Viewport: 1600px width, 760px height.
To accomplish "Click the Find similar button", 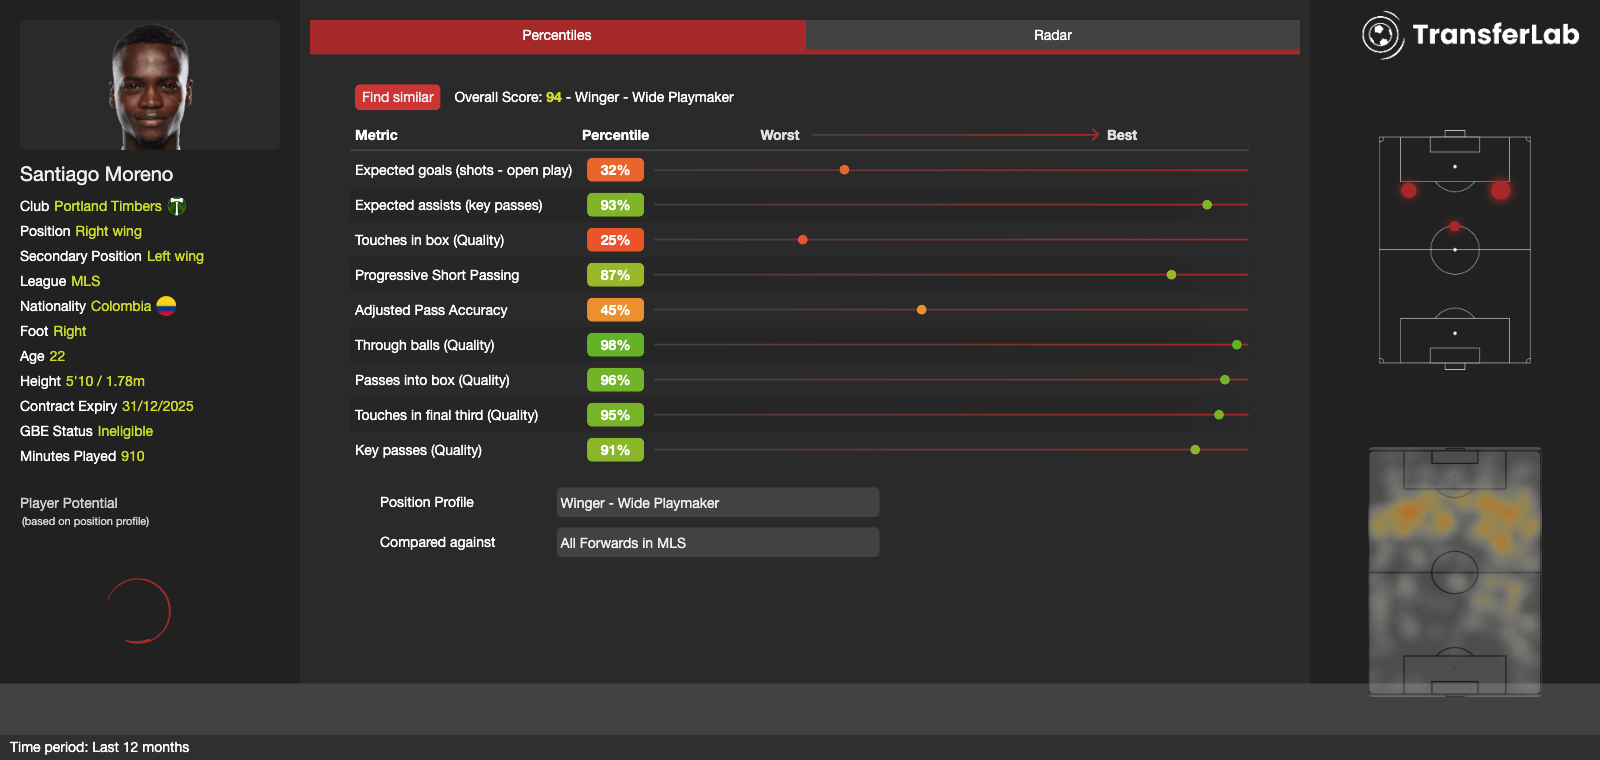I will tap(398, 97).
